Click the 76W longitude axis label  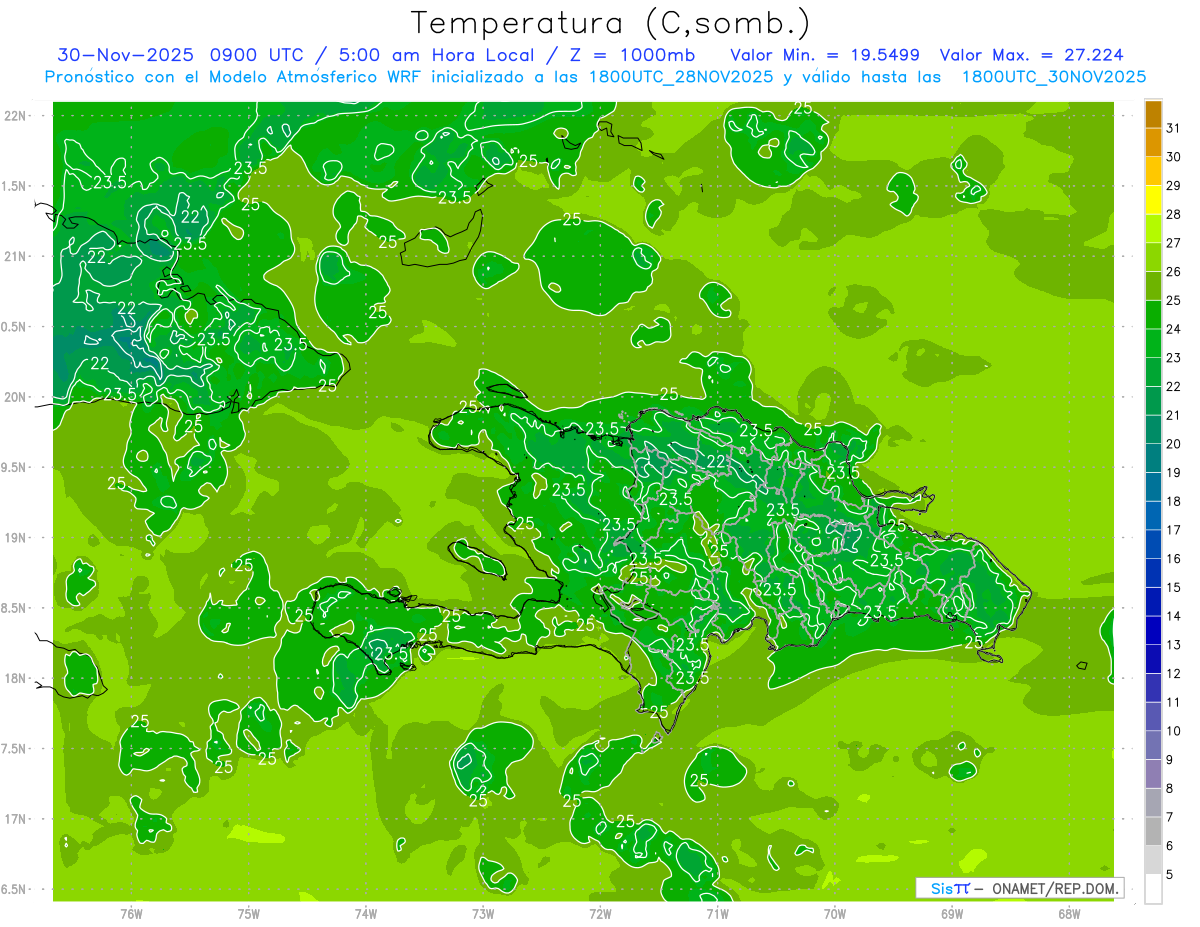(131, 914)
